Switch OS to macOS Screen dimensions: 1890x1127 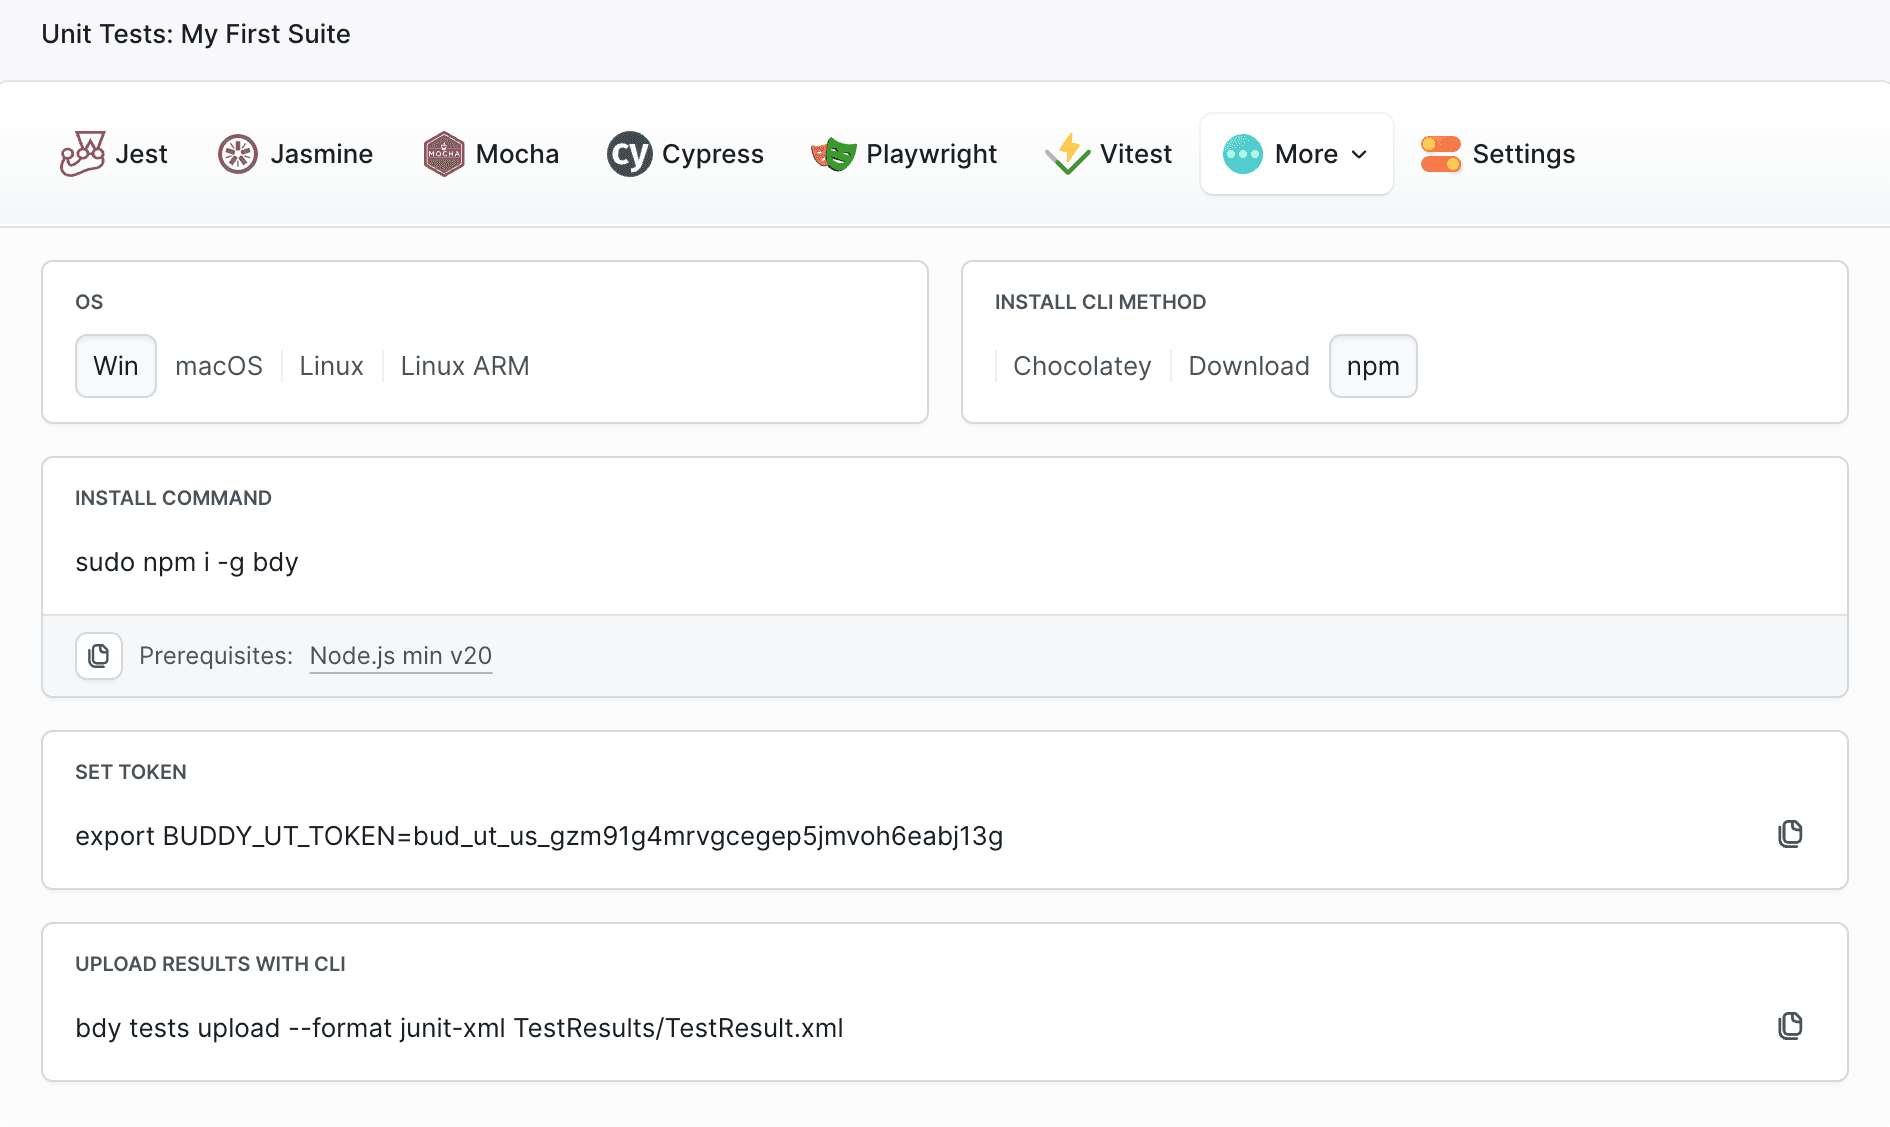[x=219, y=366]
